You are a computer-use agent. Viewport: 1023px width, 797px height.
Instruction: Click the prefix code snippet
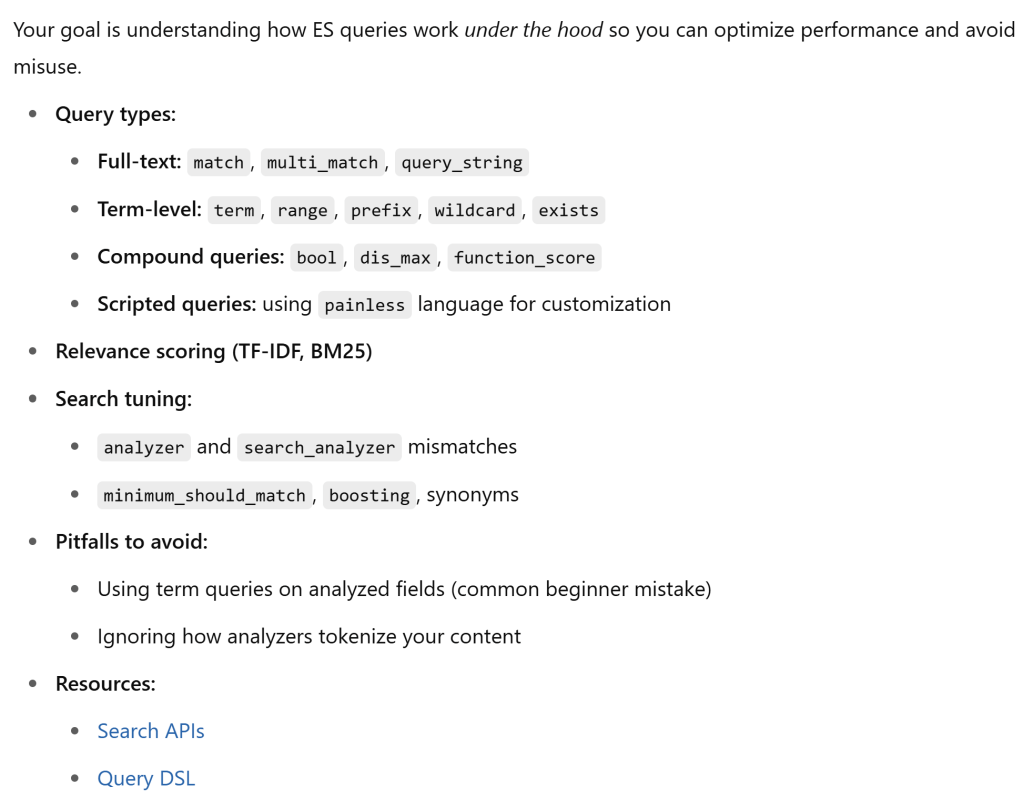click(381, 210)
